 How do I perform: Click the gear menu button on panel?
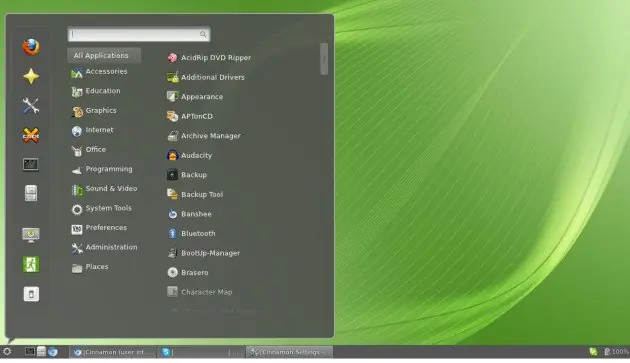click(7, 352)
